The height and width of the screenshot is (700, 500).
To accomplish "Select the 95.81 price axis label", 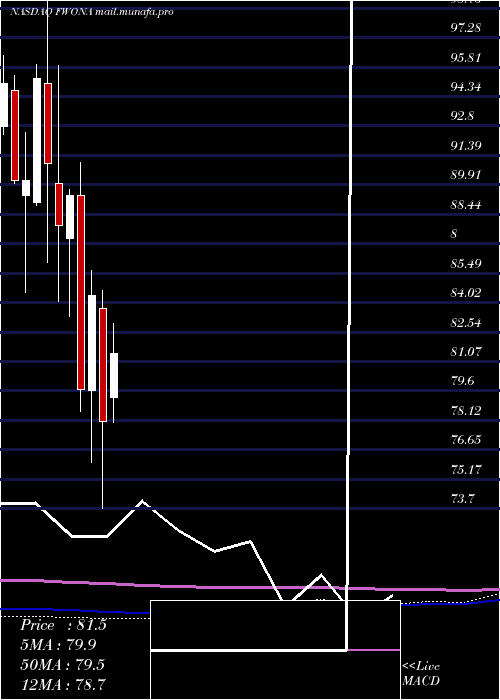I will (x=466, y=58).
